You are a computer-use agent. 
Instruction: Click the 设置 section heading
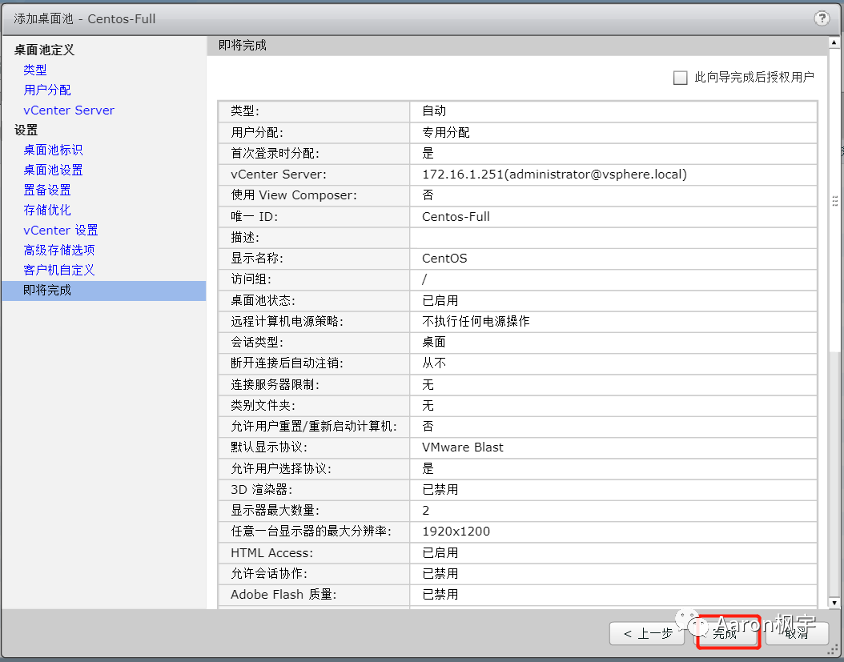tap(26, 130)
